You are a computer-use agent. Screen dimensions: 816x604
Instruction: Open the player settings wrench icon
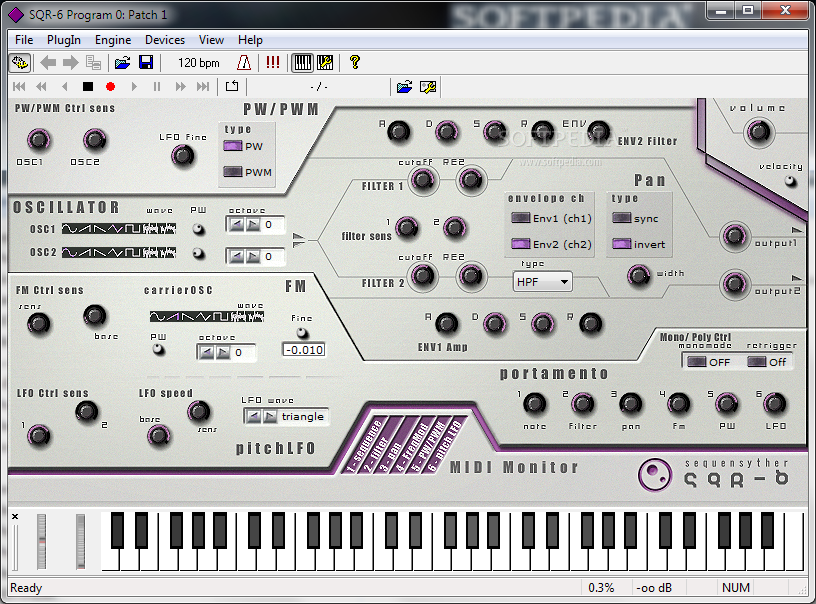click(428, 87)
